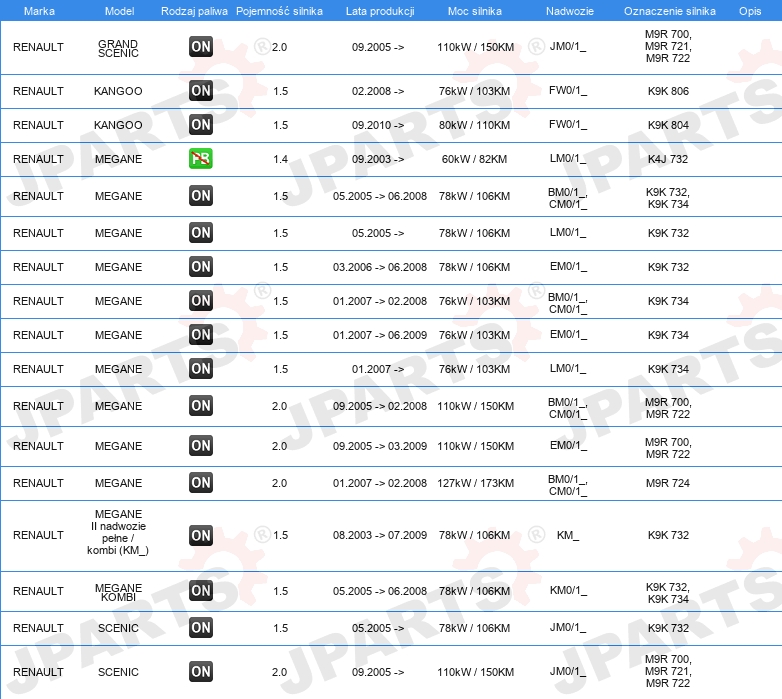This screenshot has height=699, width=782.
Task: Click the 127kW / 173KM power value
Action: click(475, 483)
